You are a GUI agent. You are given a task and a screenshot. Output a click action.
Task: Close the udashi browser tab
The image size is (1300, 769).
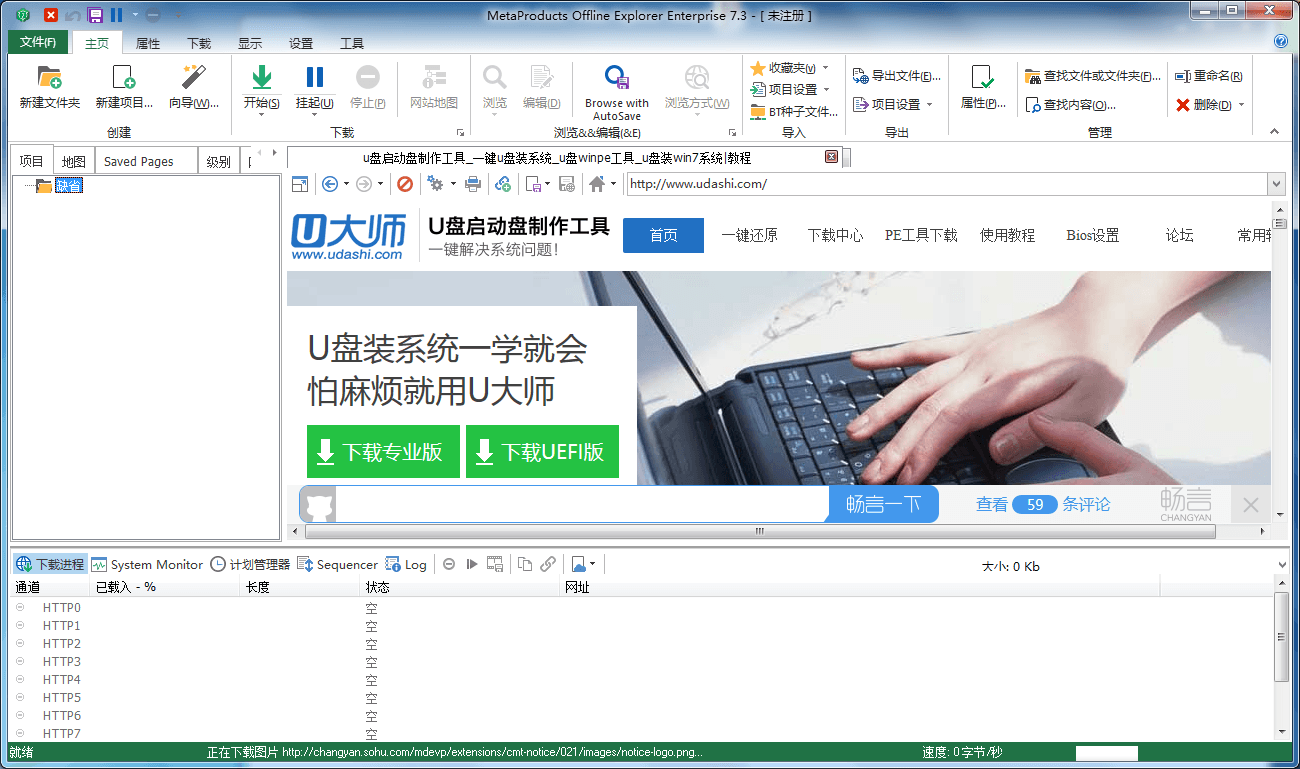coord(831,157)
